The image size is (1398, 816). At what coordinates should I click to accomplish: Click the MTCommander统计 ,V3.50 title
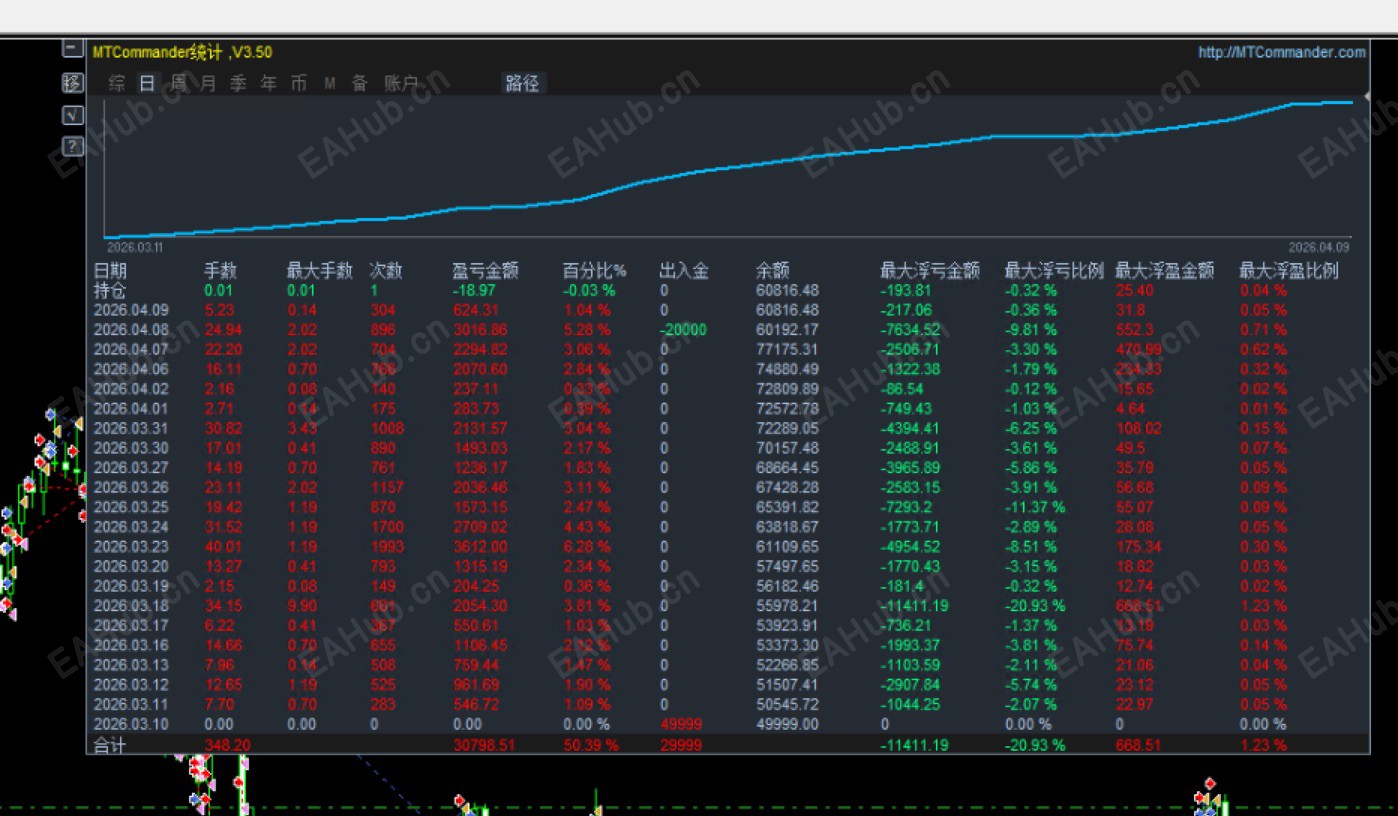coord(182,52)
